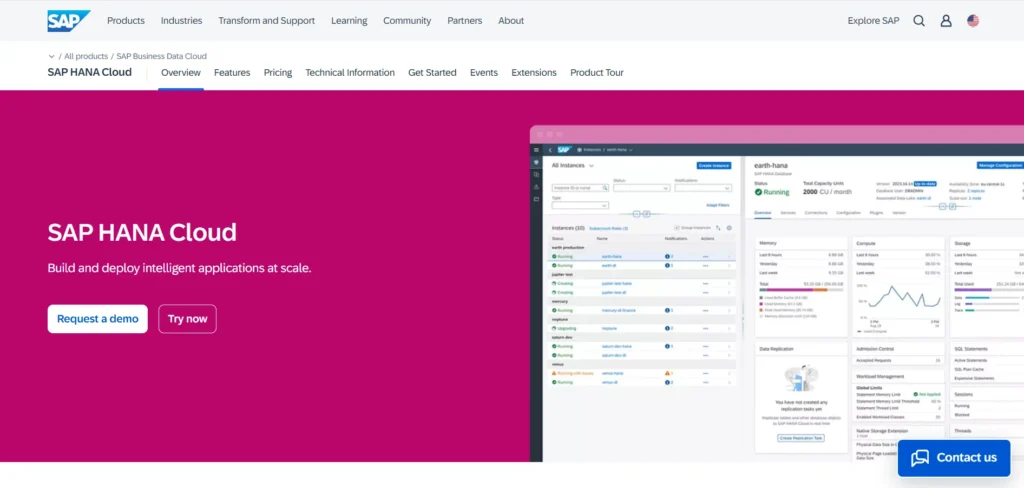
Task: Select the Connections tab in the dashboard image
Action: [x=816, y=213]
